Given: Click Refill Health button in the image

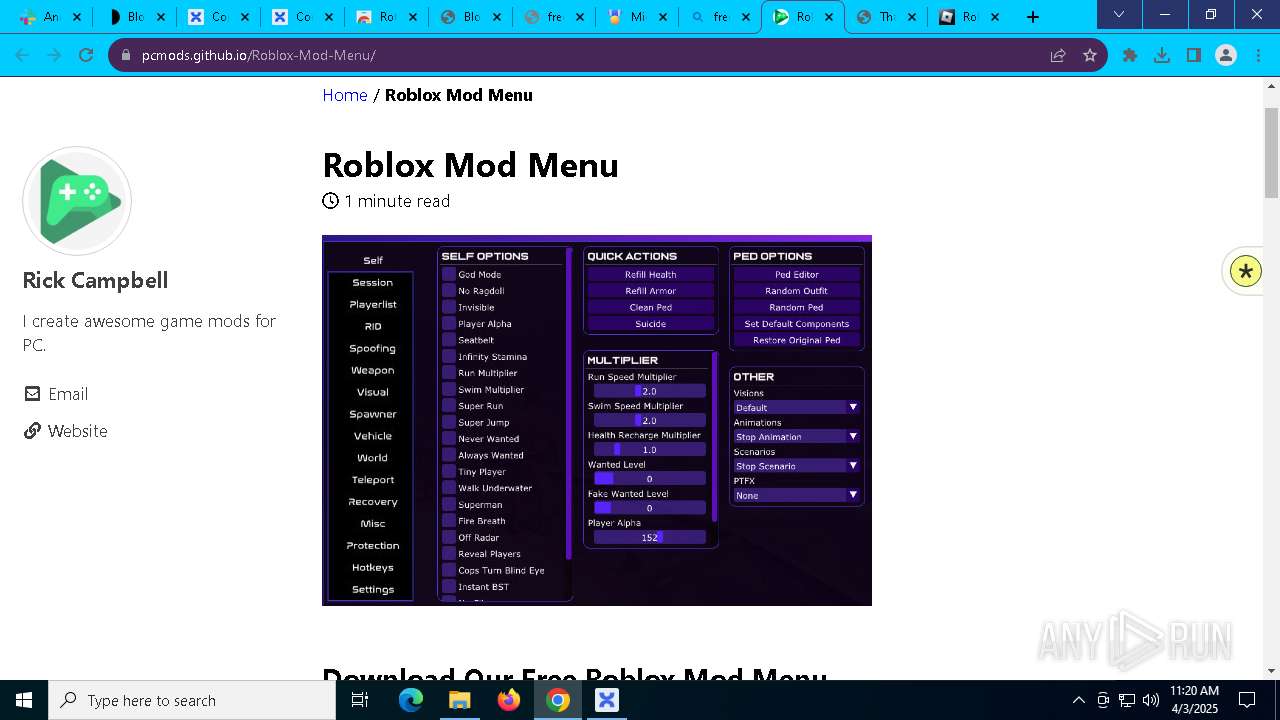Looking at the screenshot, I should [650, 274].
